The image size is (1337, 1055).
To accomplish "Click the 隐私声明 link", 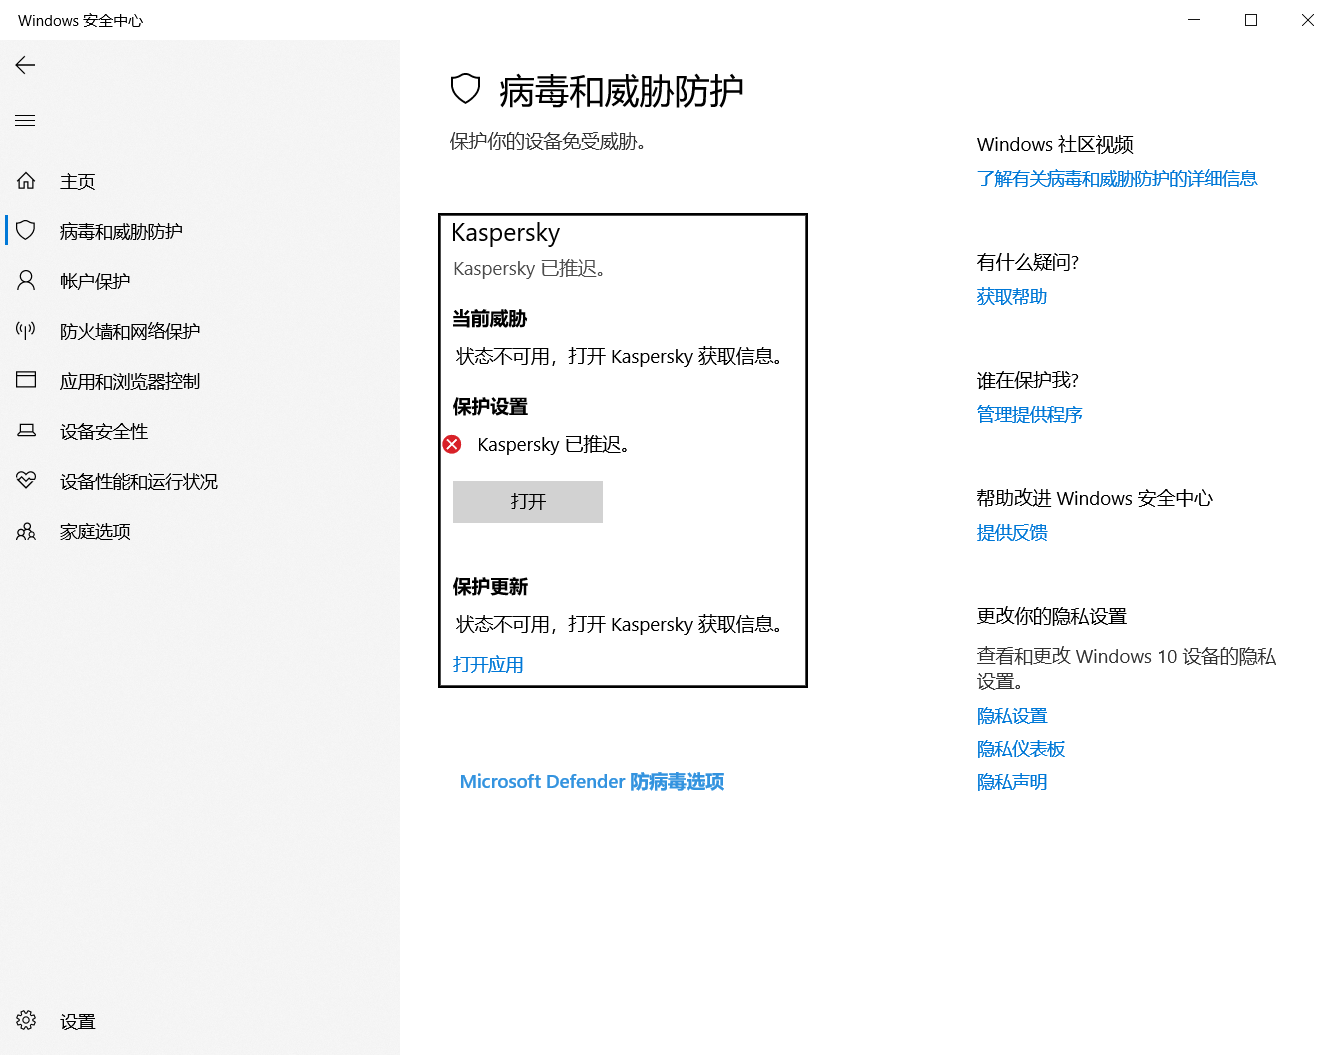I will tap(1012, 782).
